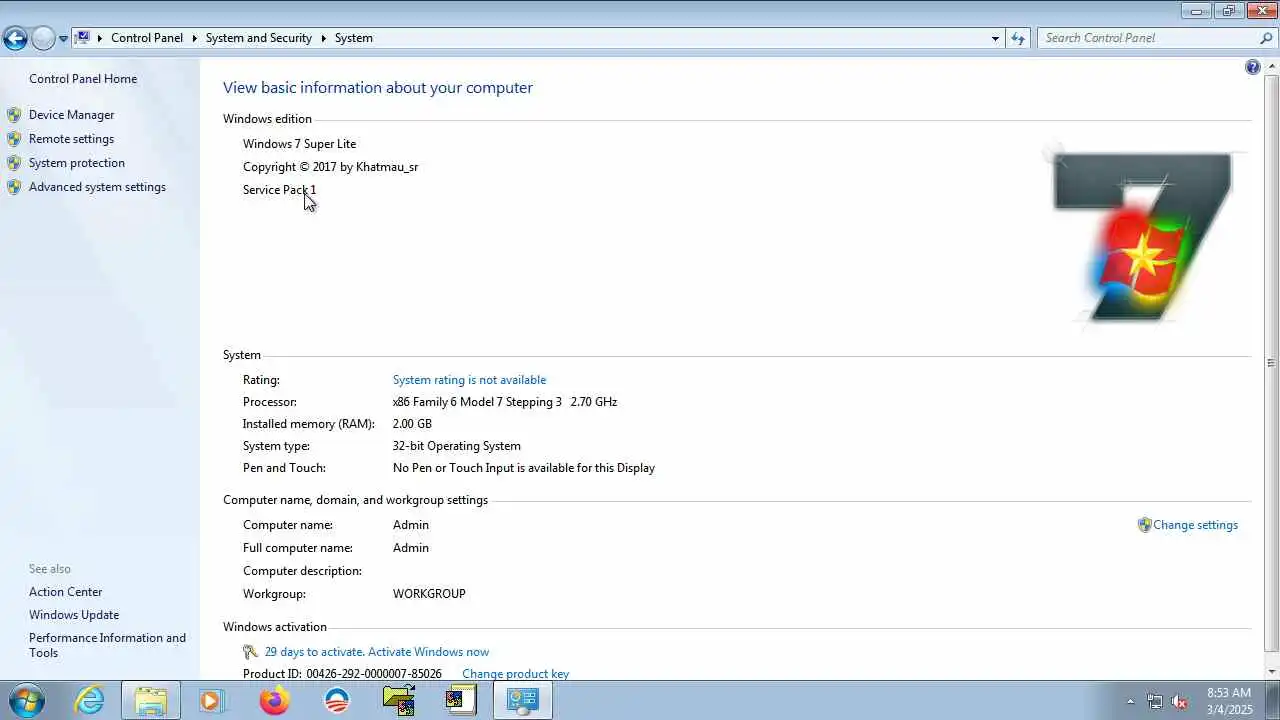This screenshot has width=1280, height=720.
Task: Open the network status tray icon
Action: click(x=1155, y=701)
